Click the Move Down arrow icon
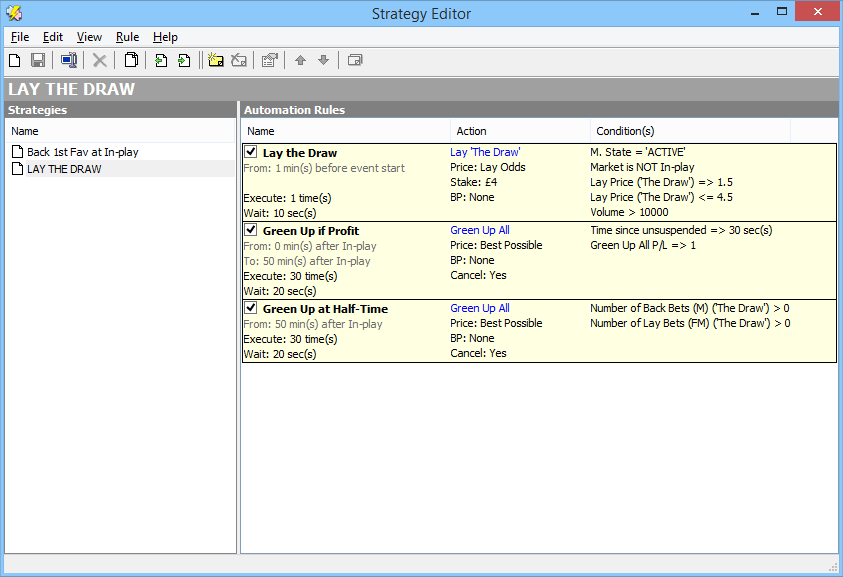The width and height of the screenshot is (843, 577). 323,61
